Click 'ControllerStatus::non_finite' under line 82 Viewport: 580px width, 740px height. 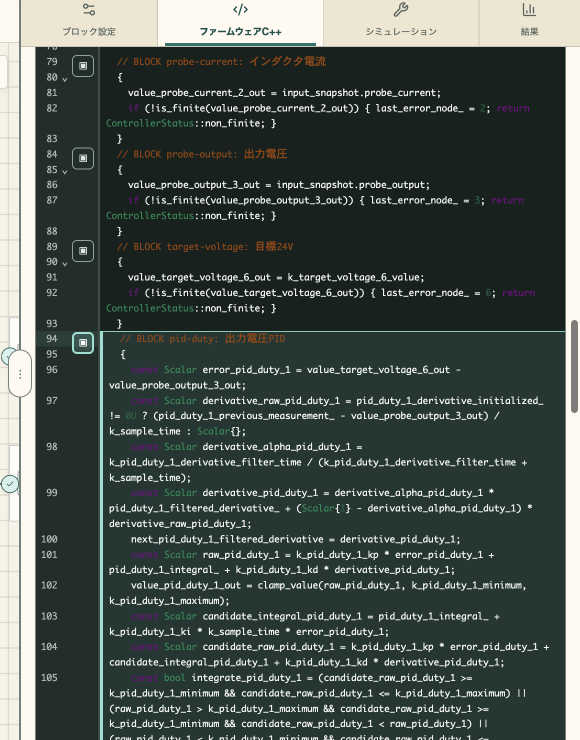coord(184,124)
